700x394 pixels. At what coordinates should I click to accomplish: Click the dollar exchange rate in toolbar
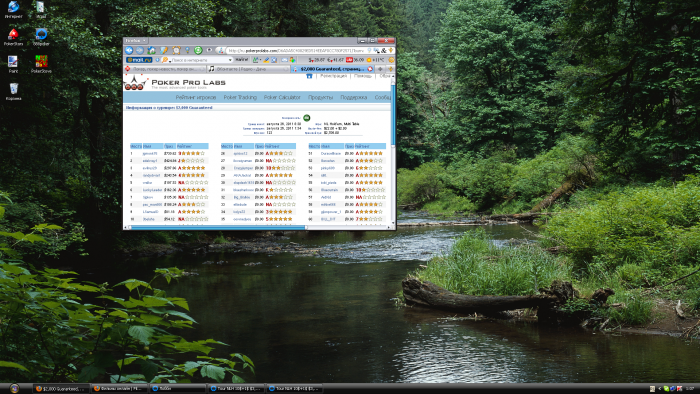click(317, 60)
